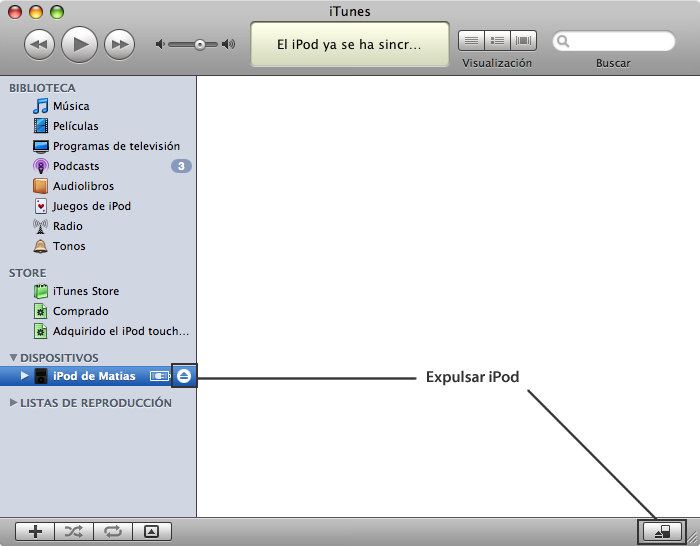This screenshot has width=700, height=546.
Task: Click the window resize grip icon
Action: click(x=693, y=539)
